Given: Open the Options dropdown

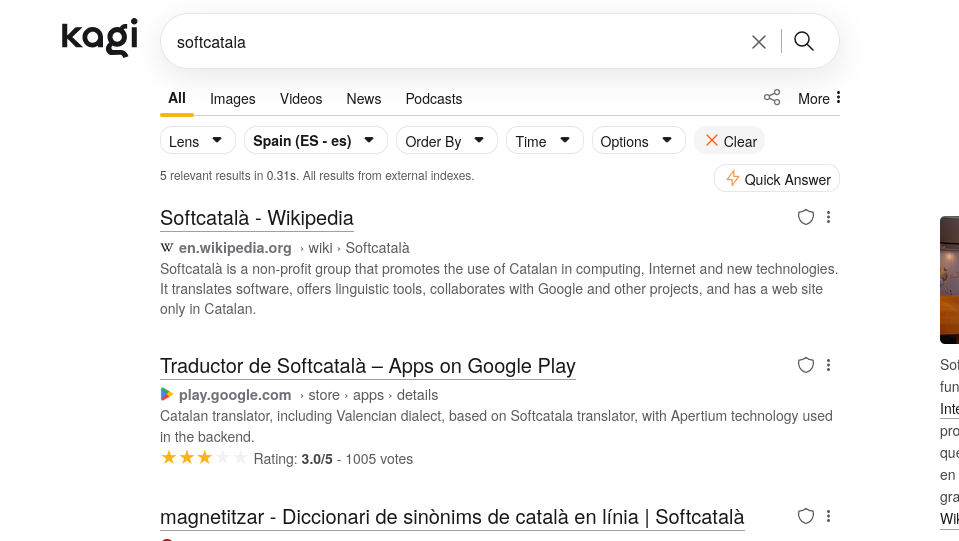Looking at the screenshot, I should click(x=638, y=141).
